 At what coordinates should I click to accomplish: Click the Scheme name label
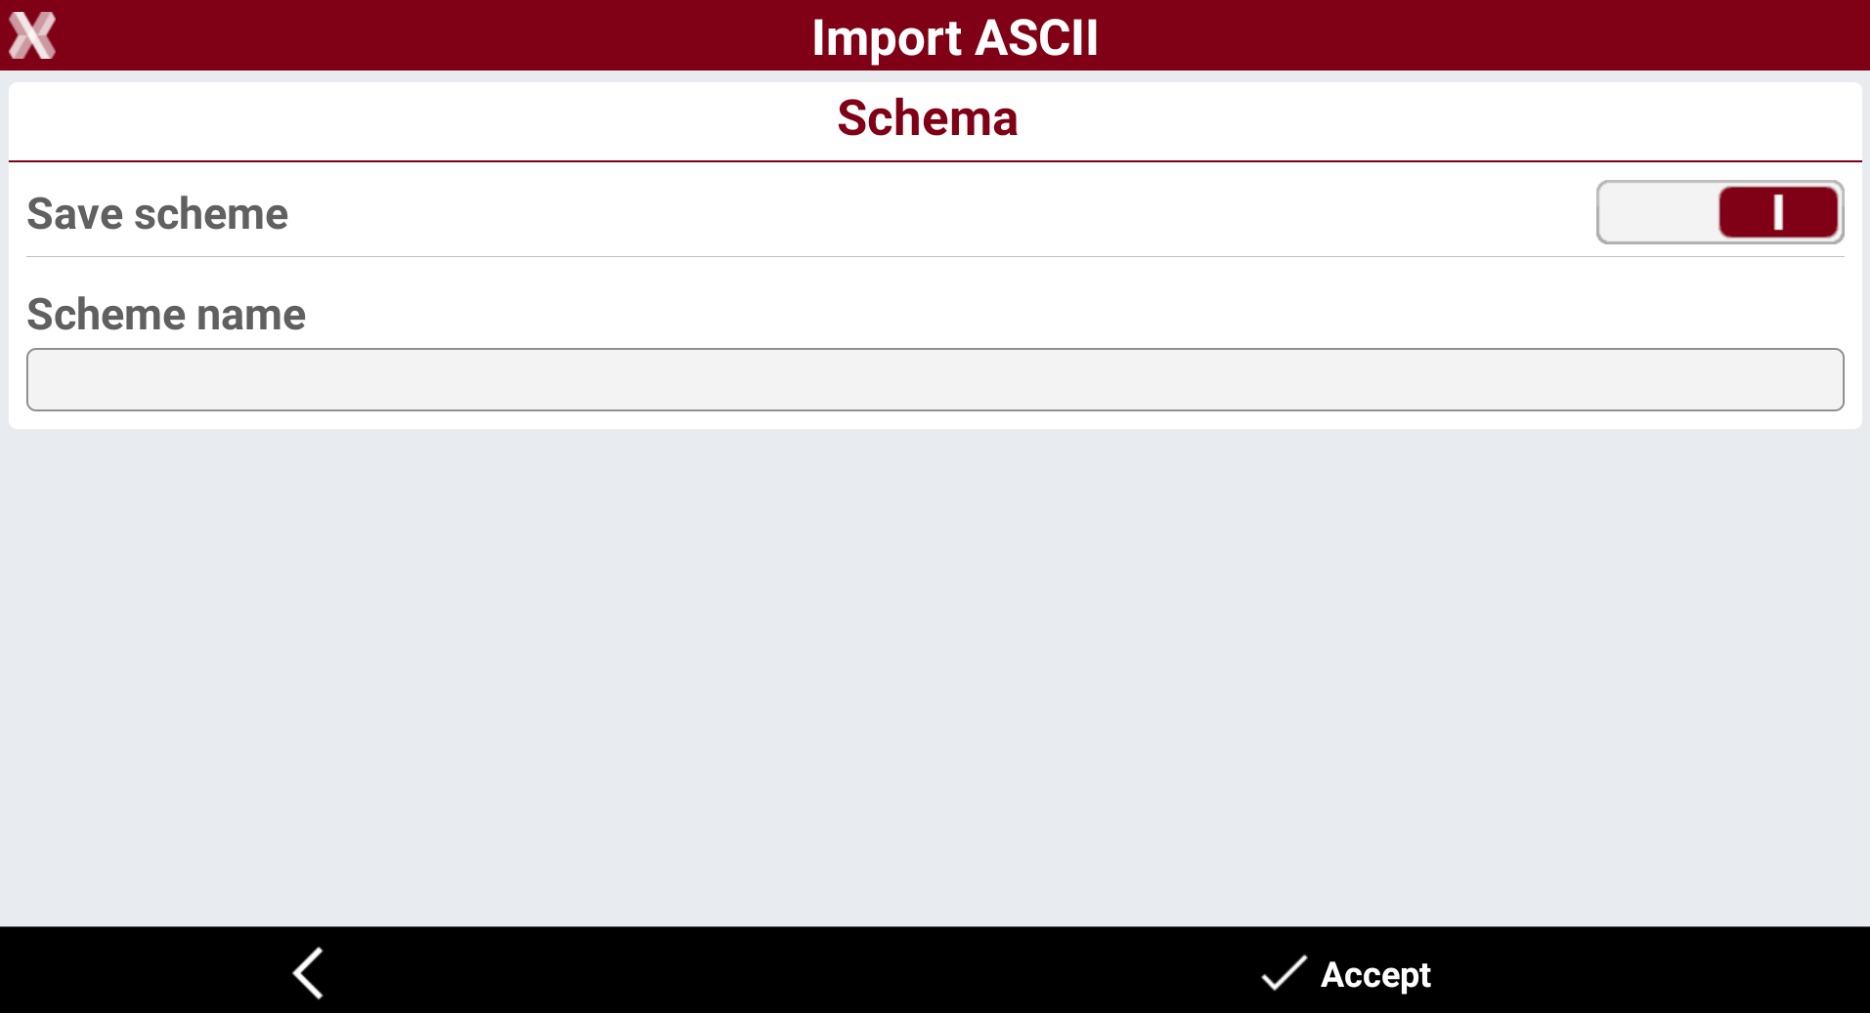point(166,314)
